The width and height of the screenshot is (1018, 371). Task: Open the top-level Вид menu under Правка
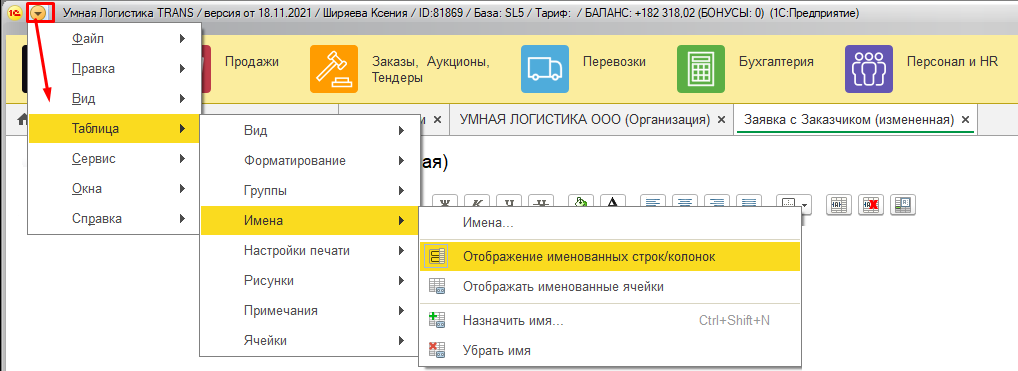point(115,99)
